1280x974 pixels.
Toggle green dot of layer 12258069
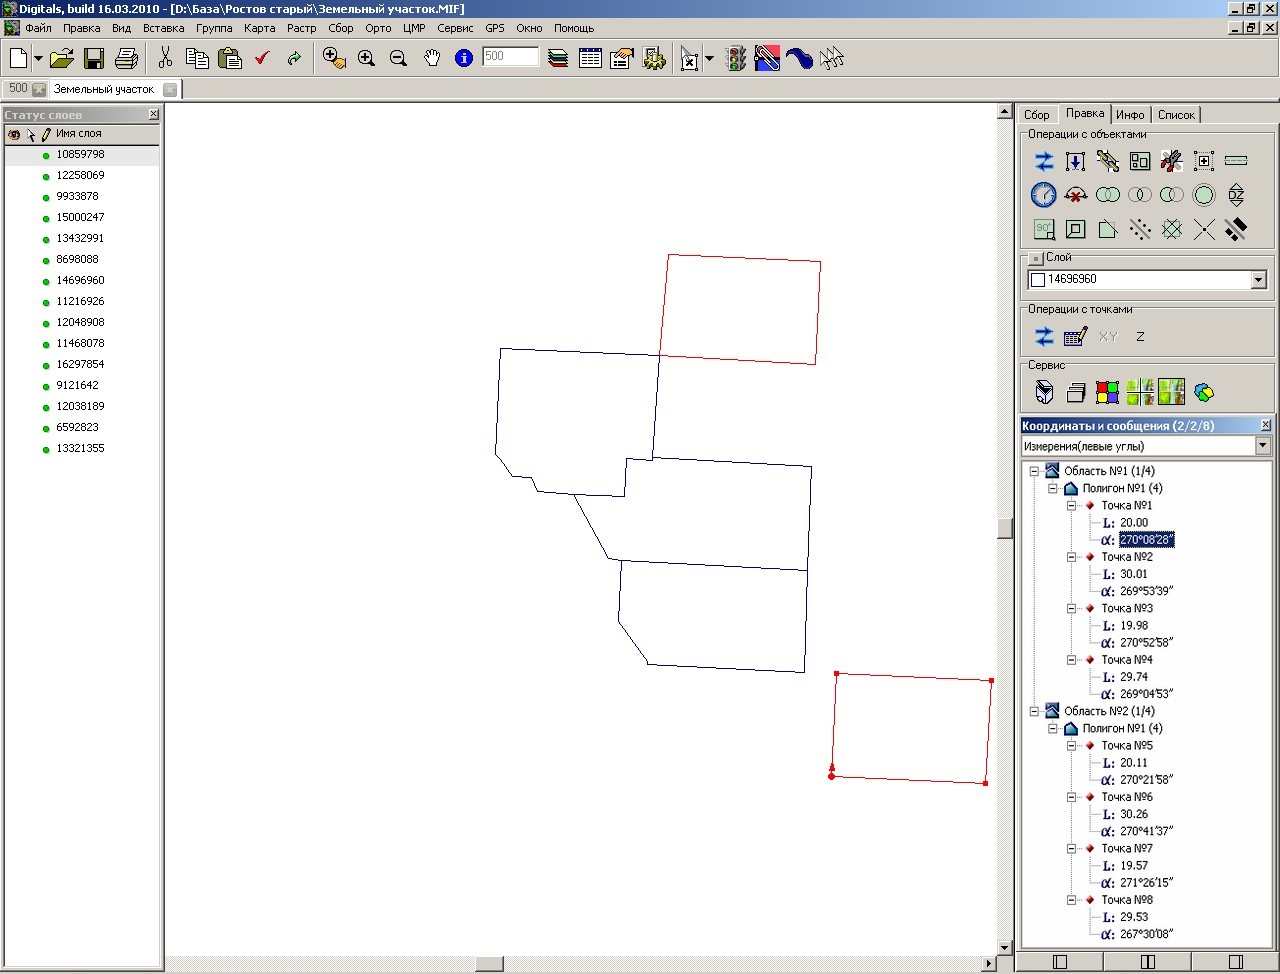pos(46,177)
